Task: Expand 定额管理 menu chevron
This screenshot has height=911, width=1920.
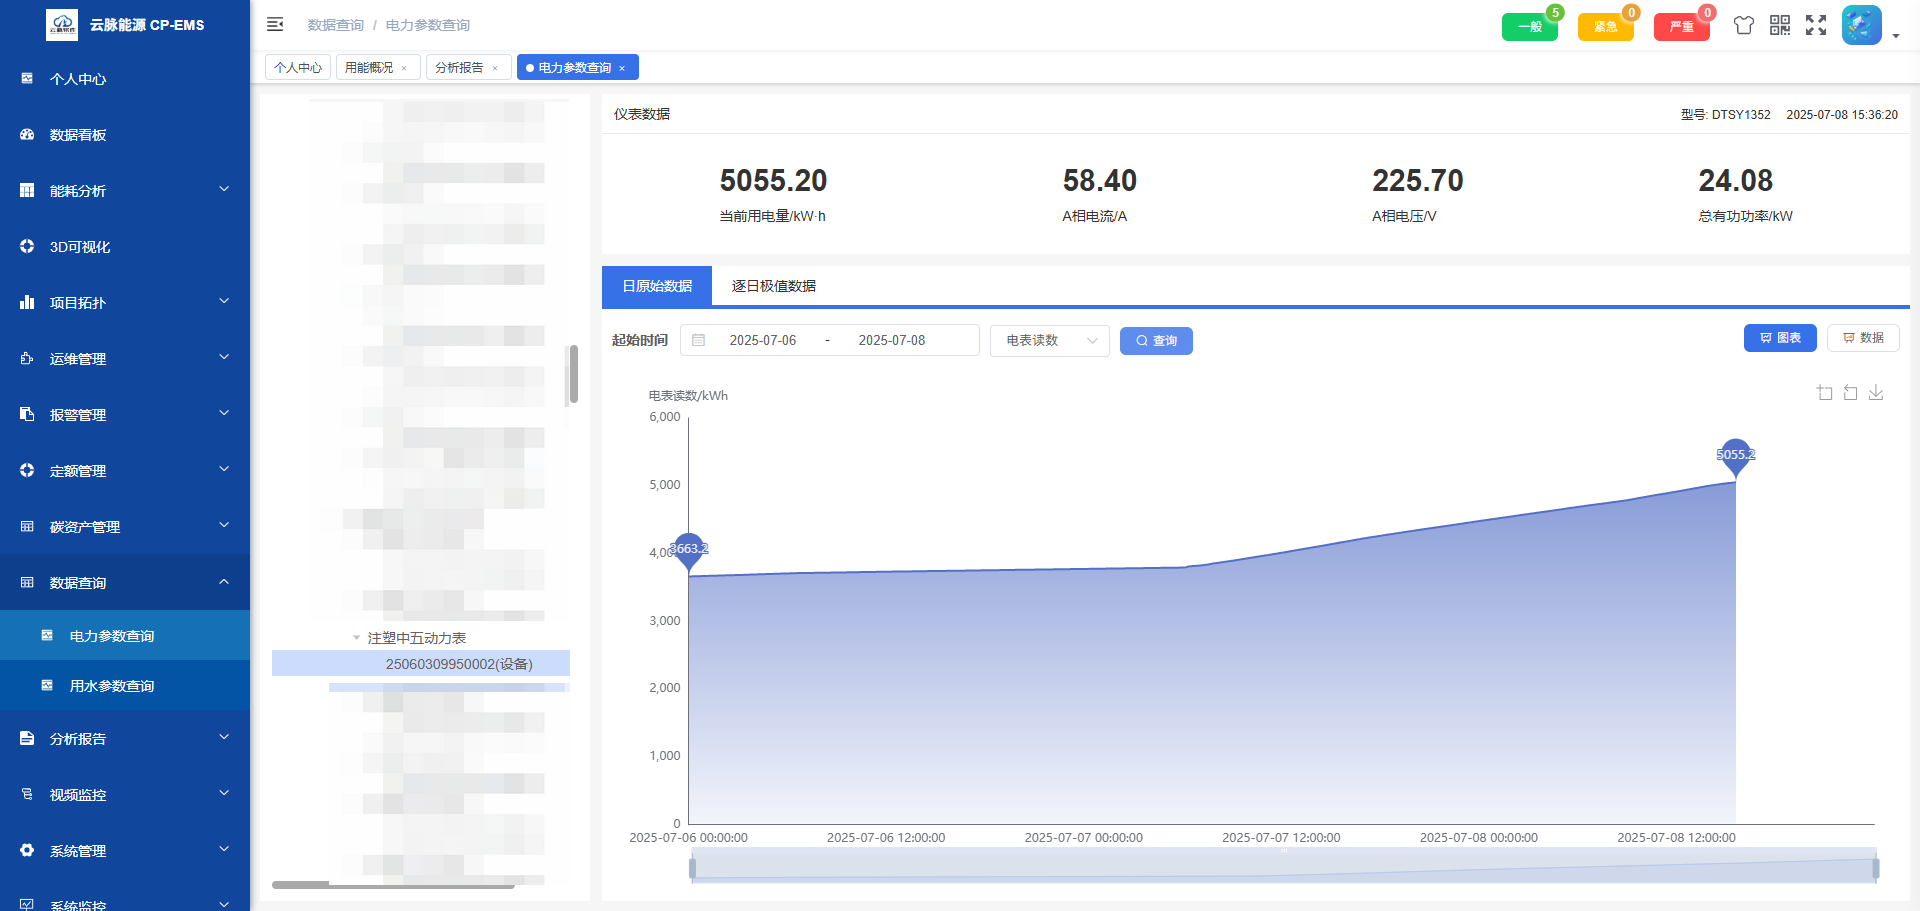Action: [224, 469]
